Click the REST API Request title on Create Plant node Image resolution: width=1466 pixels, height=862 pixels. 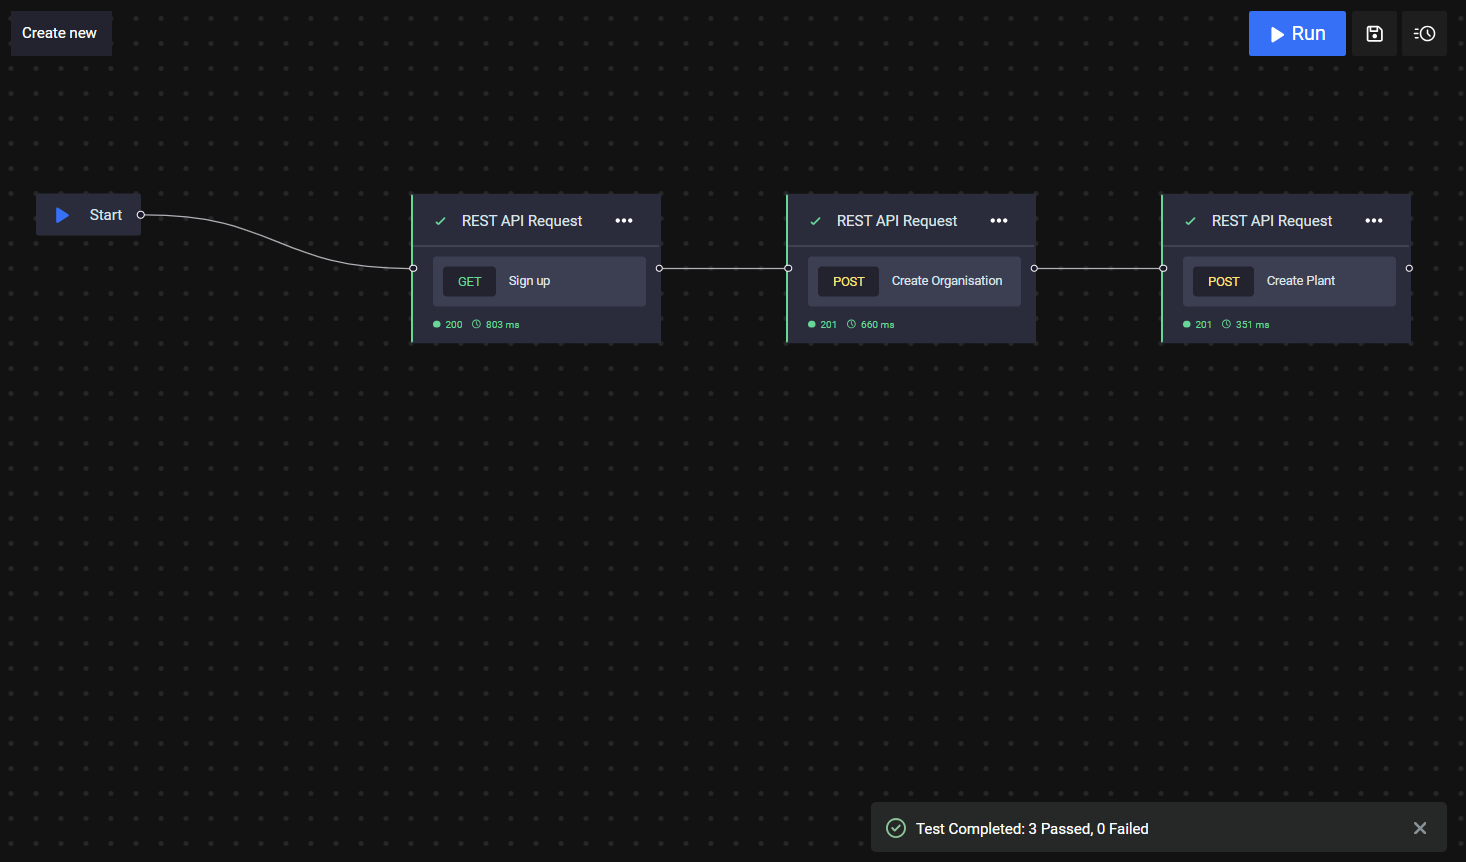click(1272, 221)
